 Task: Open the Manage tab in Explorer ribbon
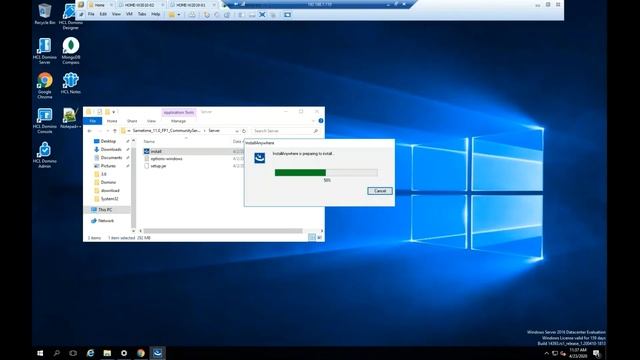(178, 121)
